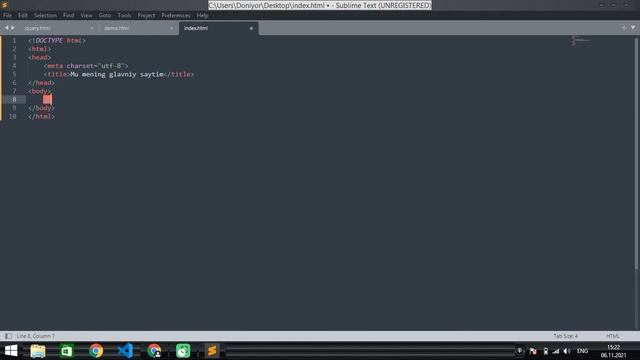Screen dimensions: 640x360
Task: Toggle the sidebar icon in status bar
Action: (x=8, y=336)
